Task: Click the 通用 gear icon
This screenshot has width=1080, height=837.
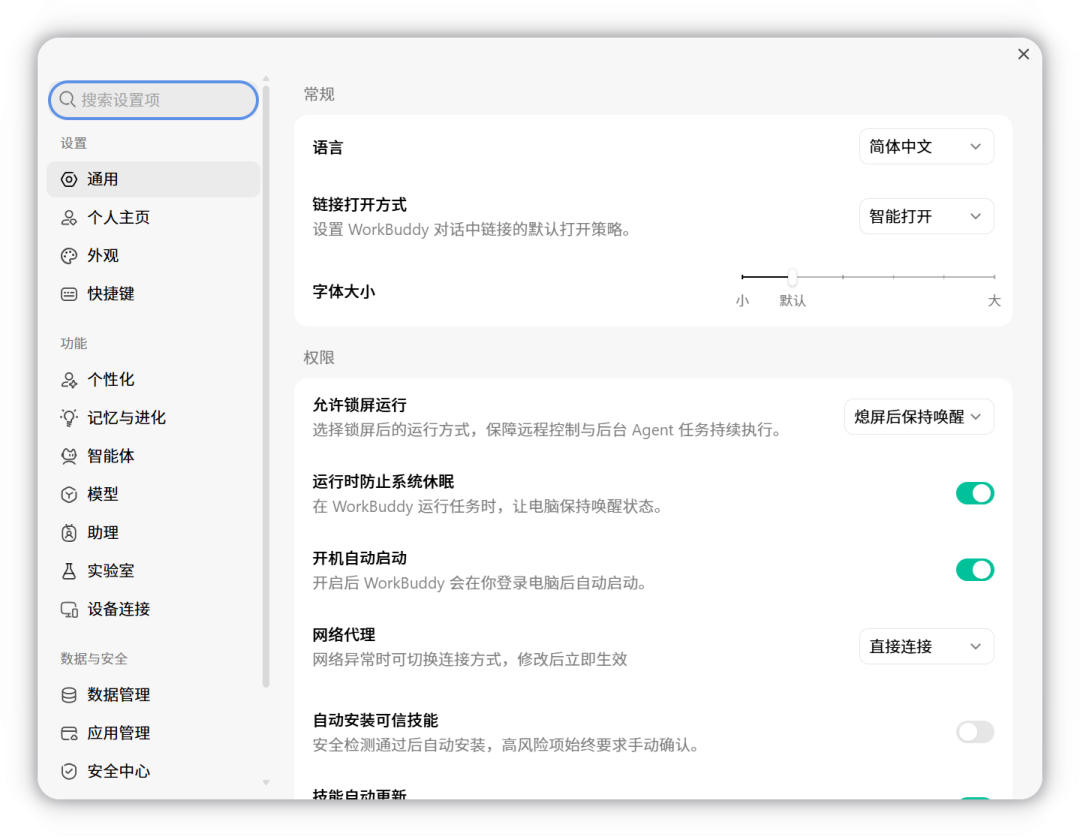Action: [69, 180]
